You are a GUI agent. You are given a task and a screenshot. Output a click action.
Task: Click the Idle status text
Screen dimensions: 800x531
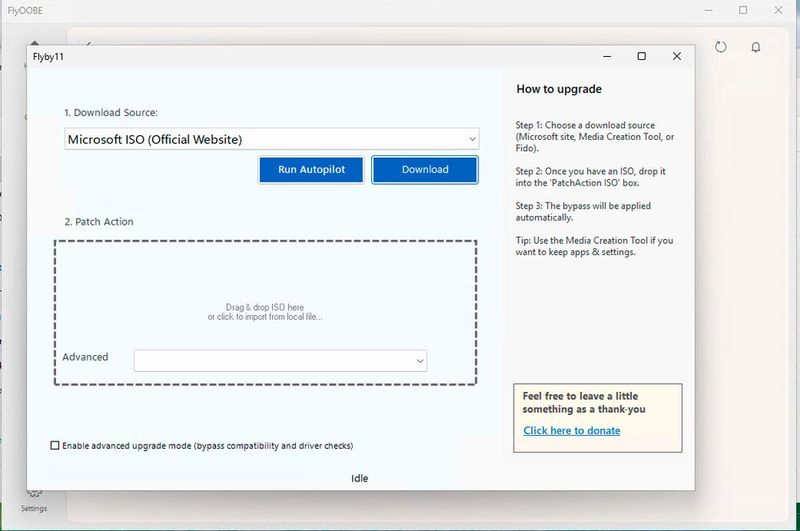tap(360, 478)
